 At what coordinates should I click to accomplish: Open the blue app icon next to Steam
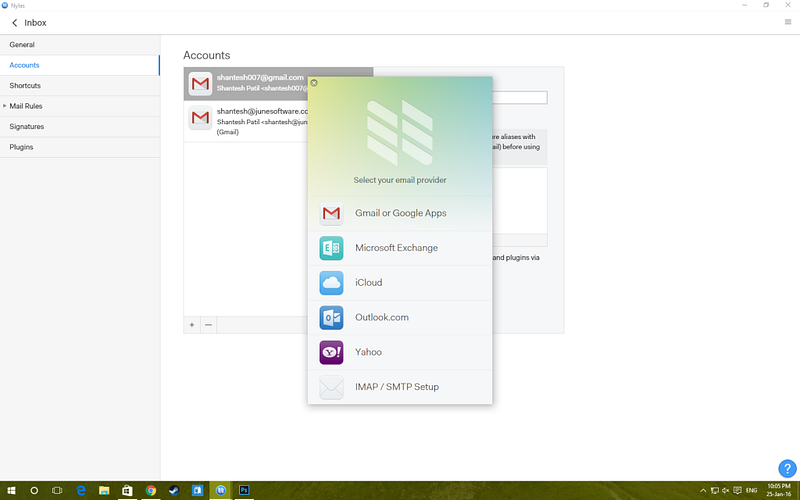[197, 490]
